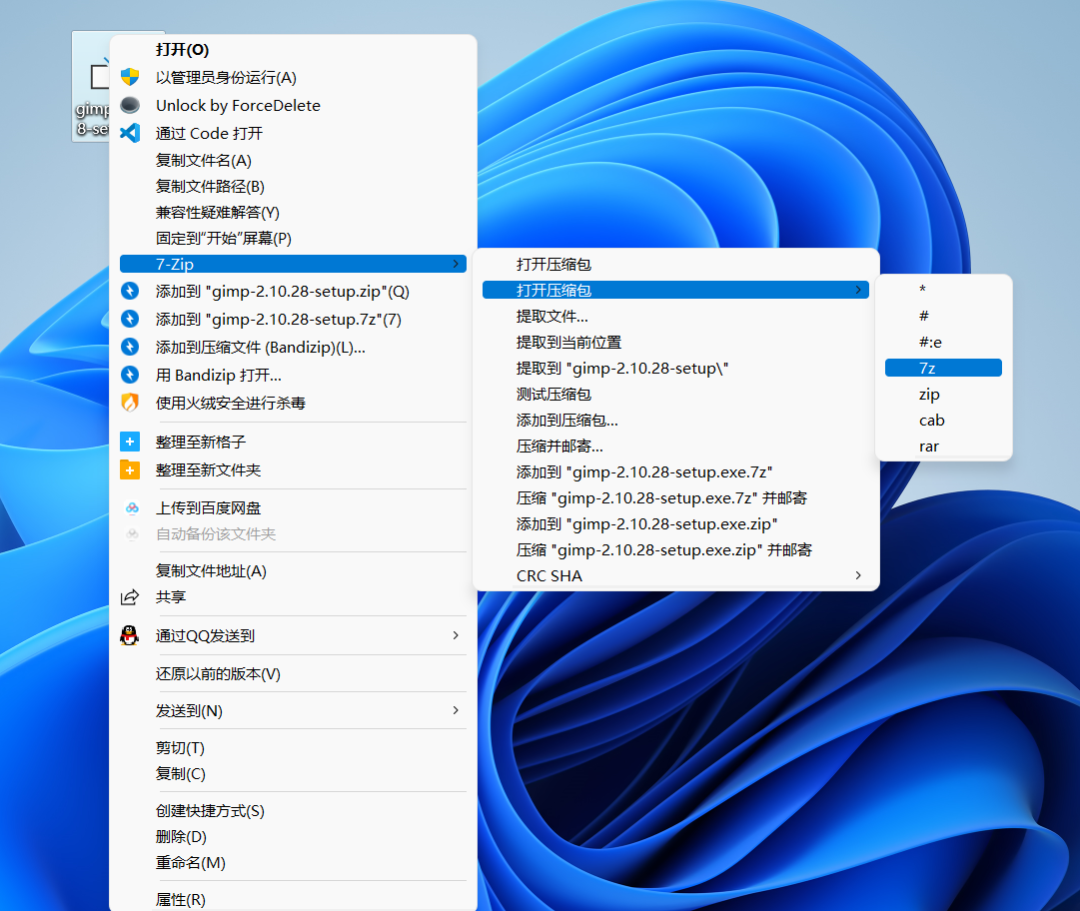Click the blue plus icon beside 整理至新格子
The height and width of the screenshot is (911, 1080).
129,441
